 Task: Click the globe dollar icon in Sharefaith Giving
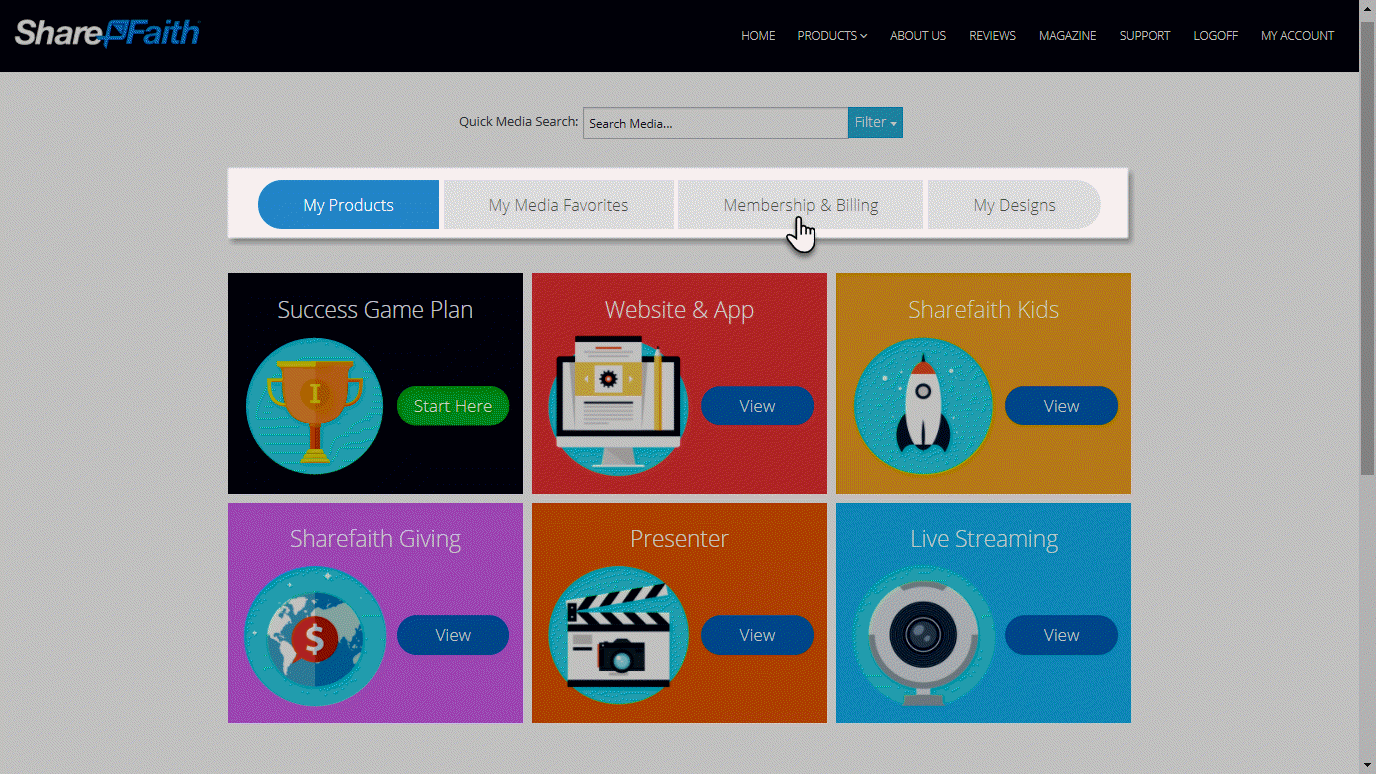[315, 636]
